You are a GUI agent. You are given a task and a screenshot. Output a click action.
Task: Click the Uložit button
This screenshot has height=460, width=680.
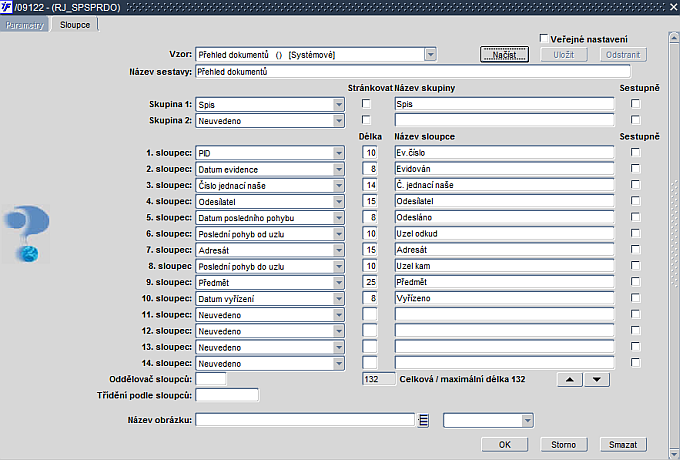click(x=564, y=55)
